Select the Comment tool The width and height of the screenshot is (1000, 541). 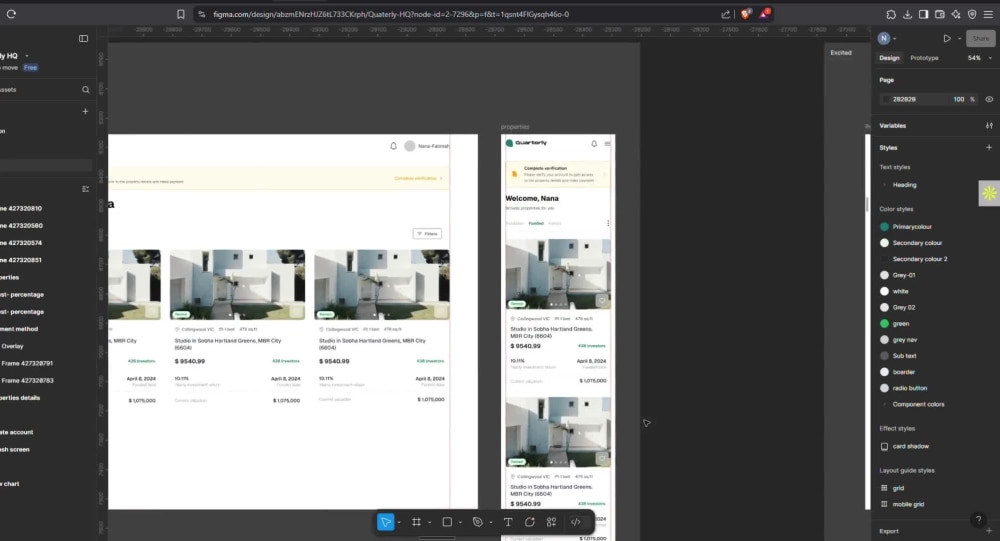[529, 522]
